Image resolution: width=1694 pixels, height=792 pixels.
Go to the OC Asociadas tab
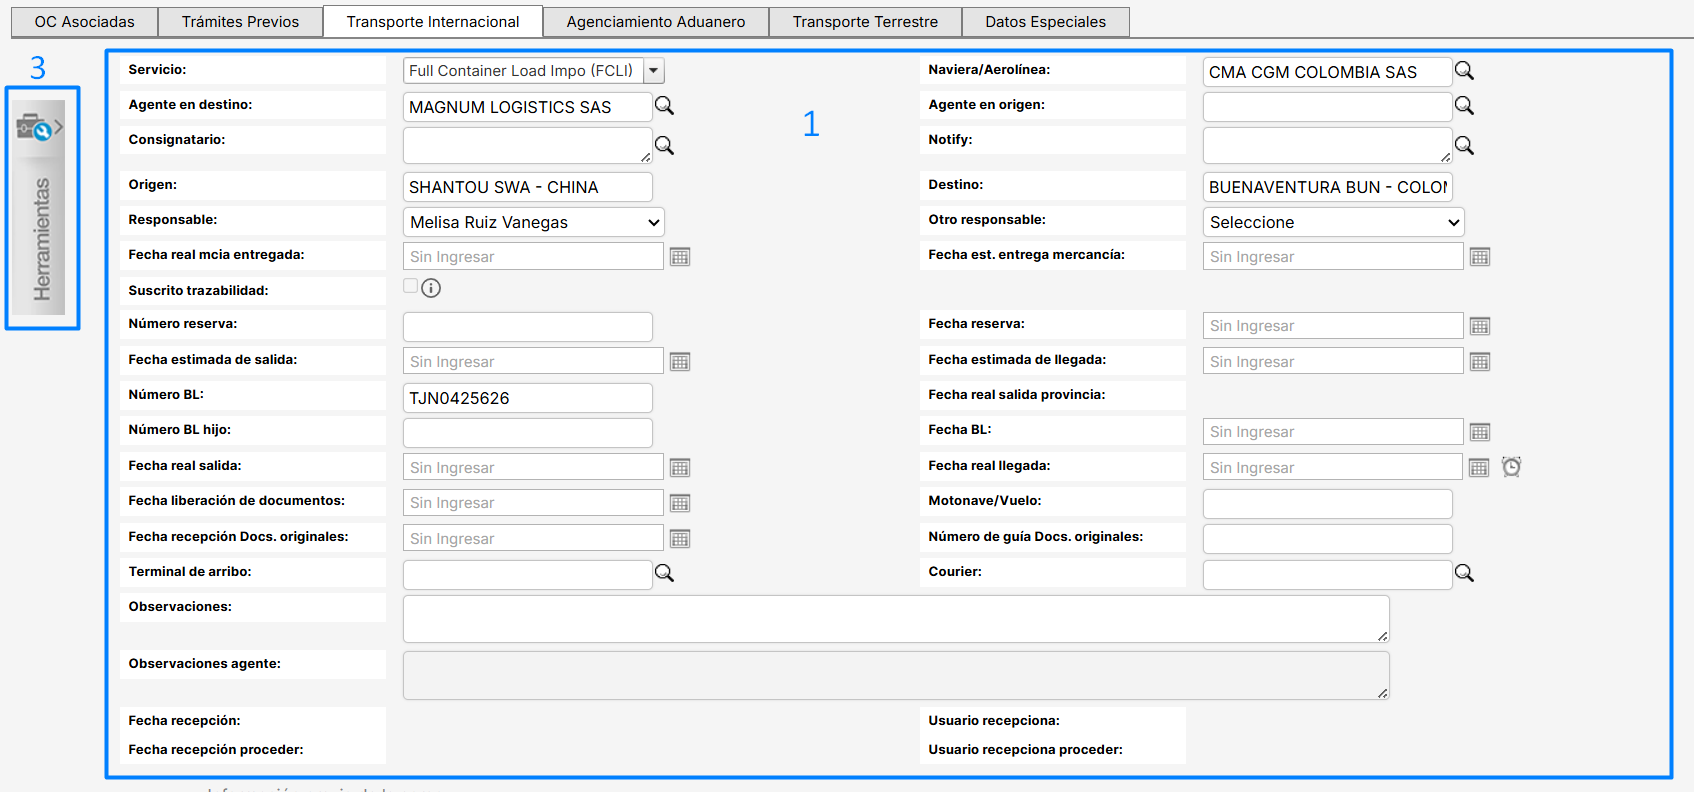pyautogui.click(x=84, y=22)
